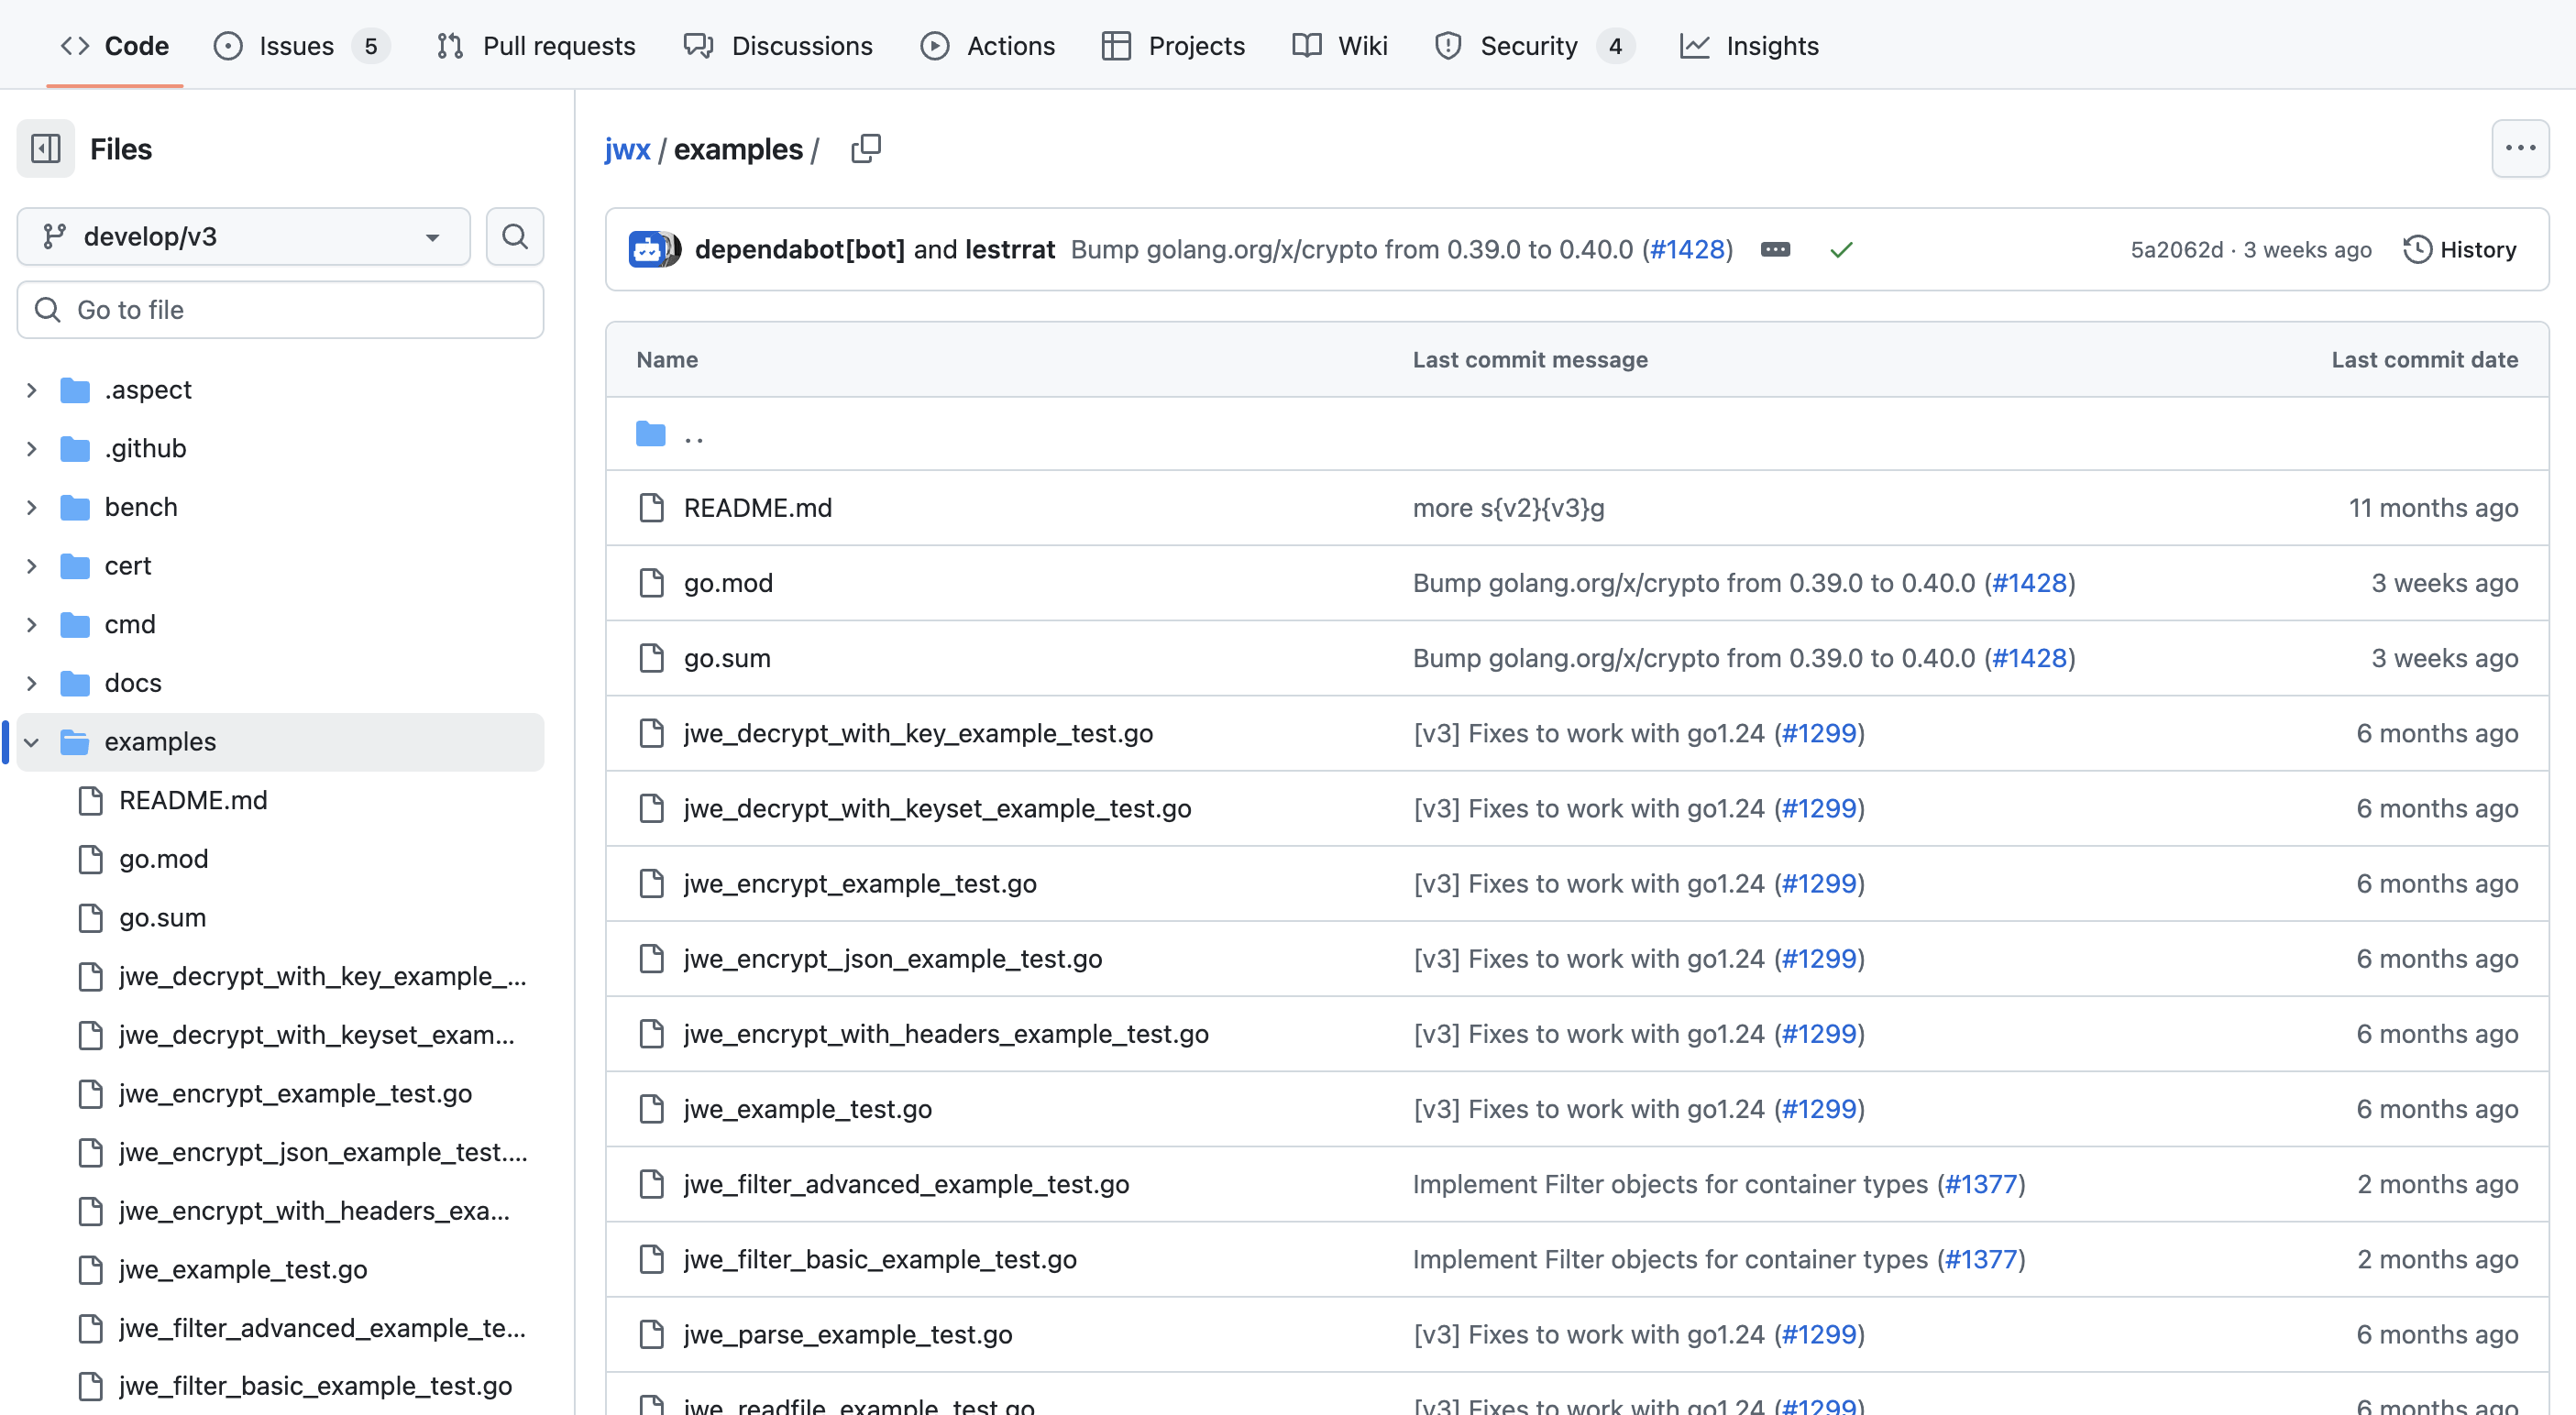This screenshot has height=1415, width=2576.
Task: Collapse the Files side panel icon
Action: pyautogui.click(x=46, y=149)
